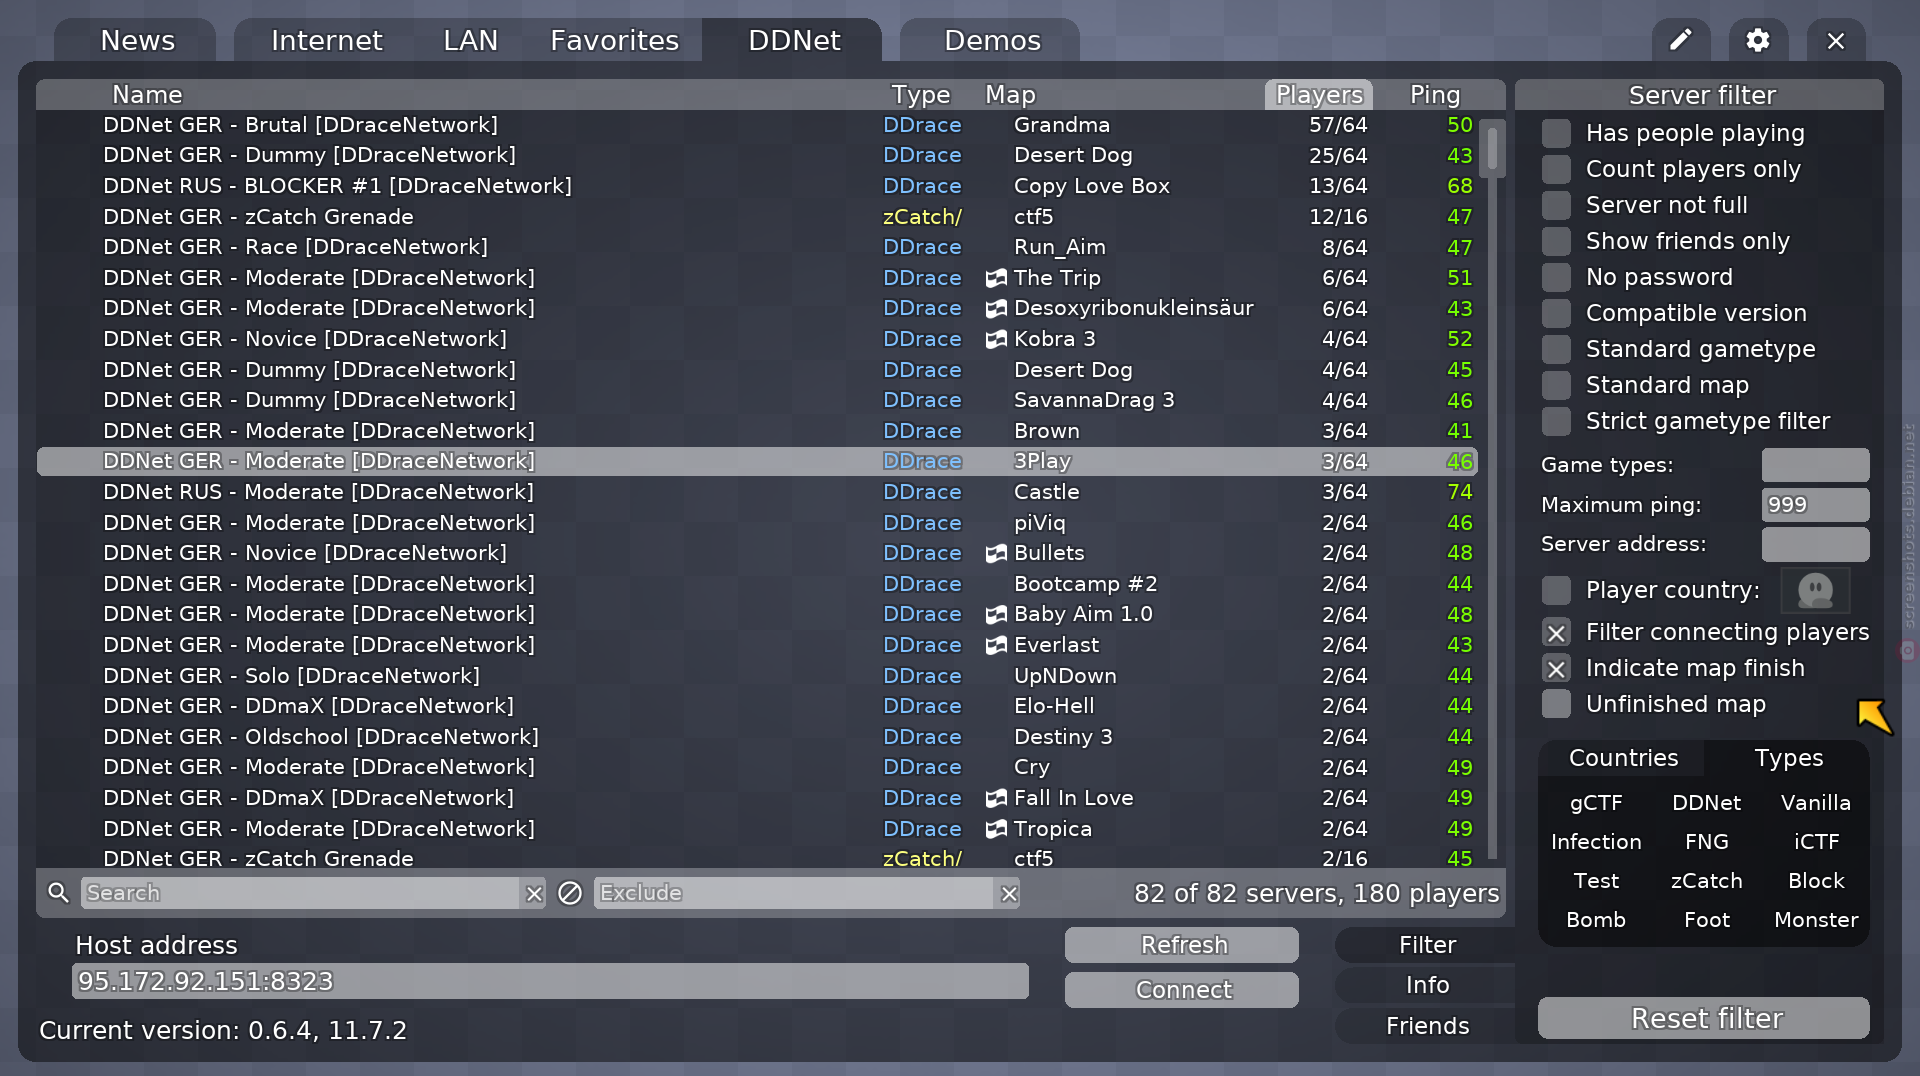Click the Game types input field
Viewport: 1920px width, 1076px height.
coord(1815,465)
